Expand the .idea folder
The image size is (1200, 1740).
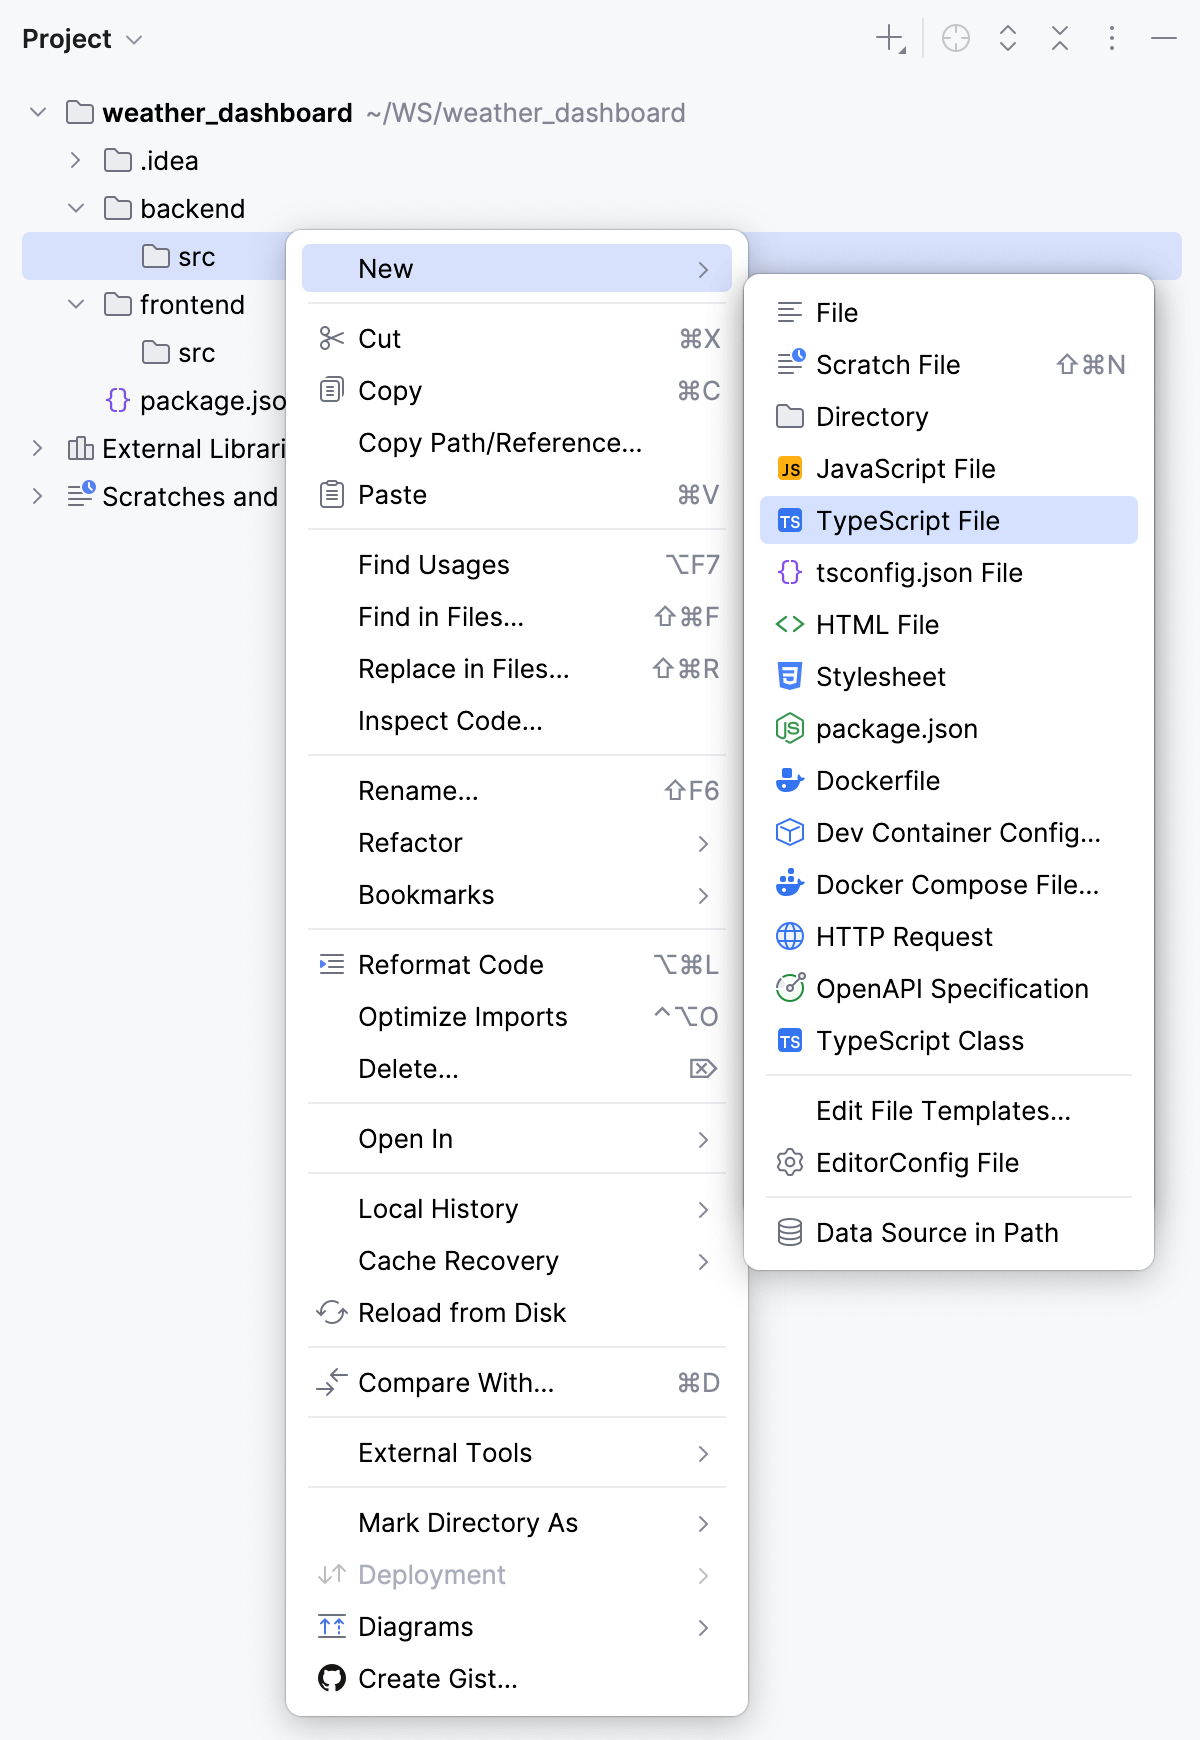(x=76, y=160)
